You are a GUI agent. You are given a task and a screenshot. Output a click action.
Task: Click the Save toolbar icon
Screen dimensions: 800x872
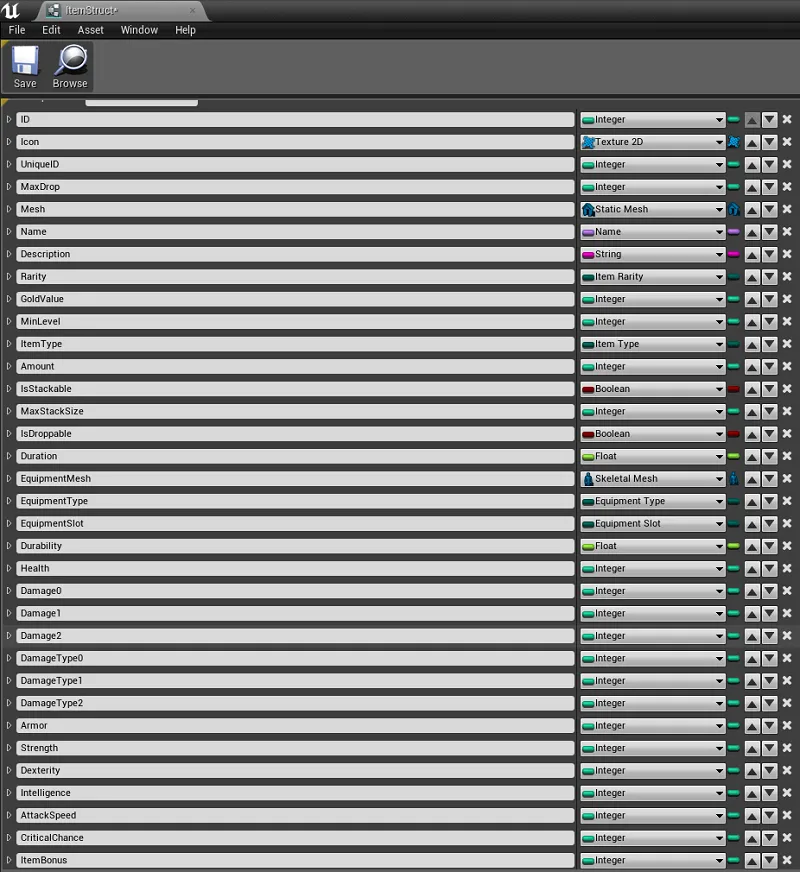pyautogui.click(x=25, y=67)
